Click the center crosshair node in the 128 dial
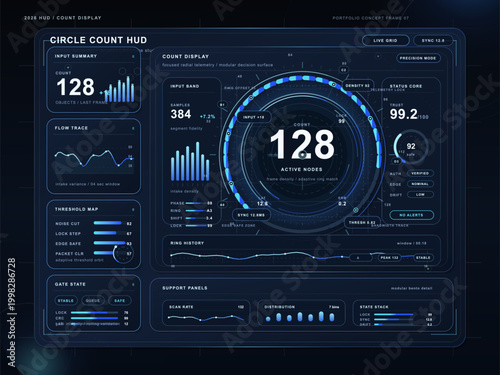Screen dimensions: 500x375 click(x=302, y=155)
